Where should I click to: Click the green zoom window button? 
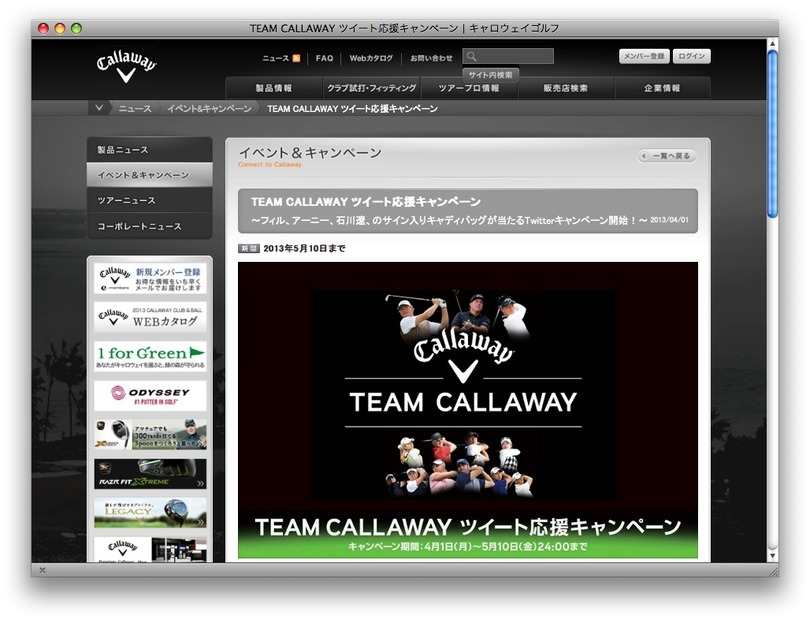click(76, 28)
